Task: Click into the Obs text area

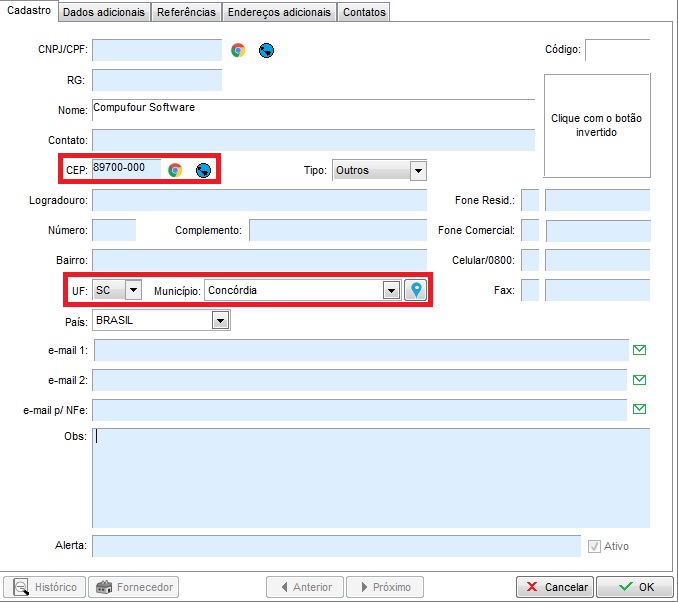Action: 370,477
